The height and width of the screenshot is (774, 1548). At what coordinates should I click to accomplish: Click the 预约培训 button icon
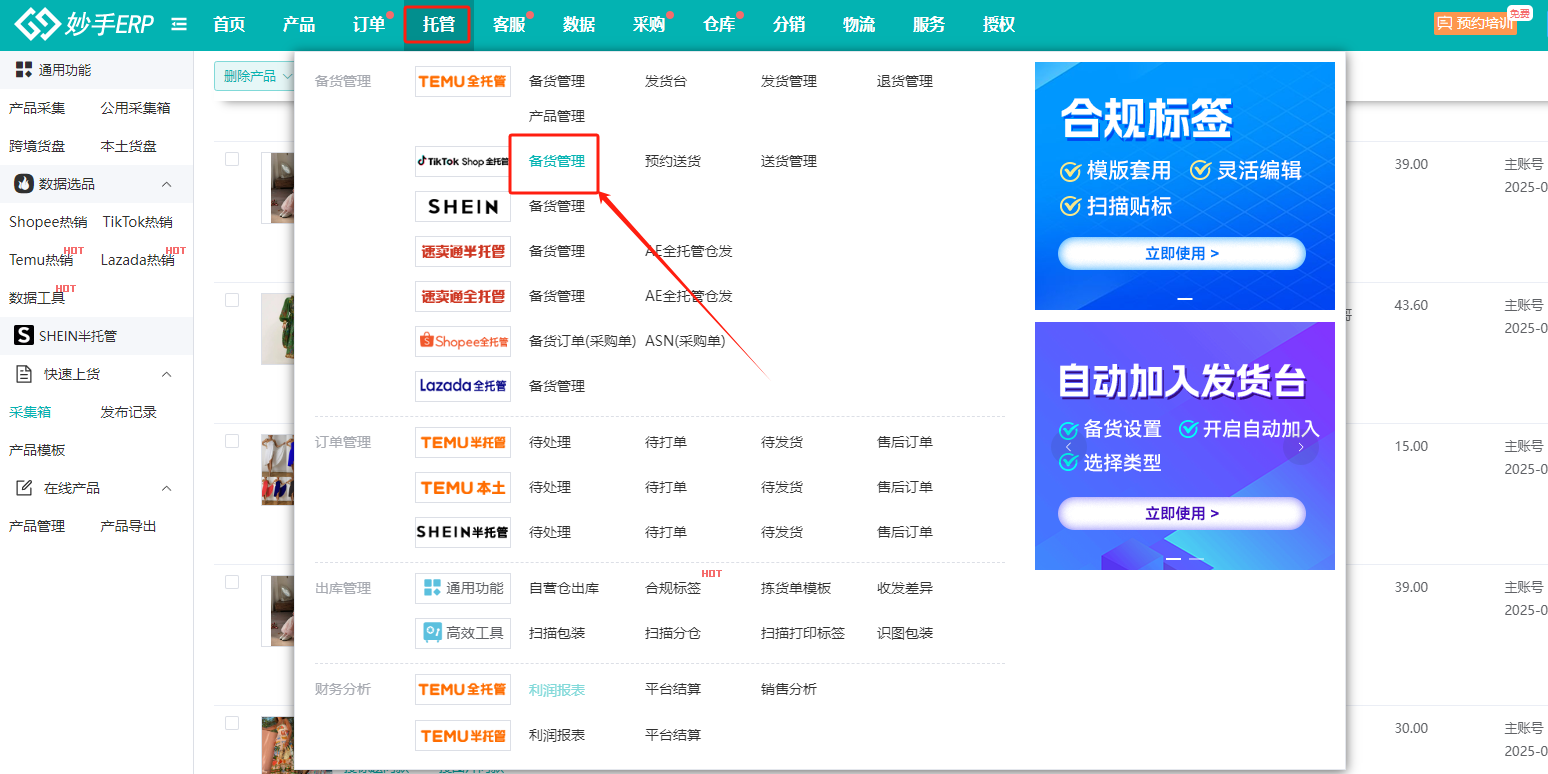[1444, 23]
